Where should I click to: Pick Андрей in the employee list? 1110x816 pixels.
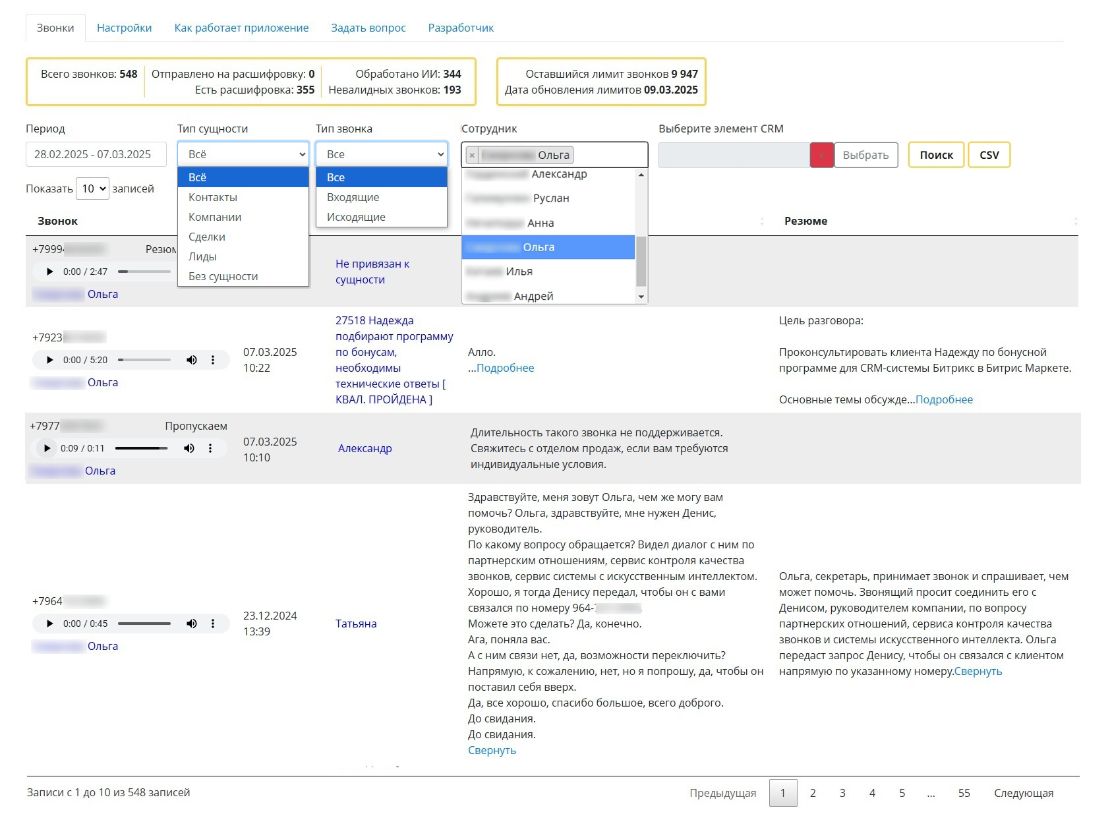pyautogui.click(x=549, y=297)
